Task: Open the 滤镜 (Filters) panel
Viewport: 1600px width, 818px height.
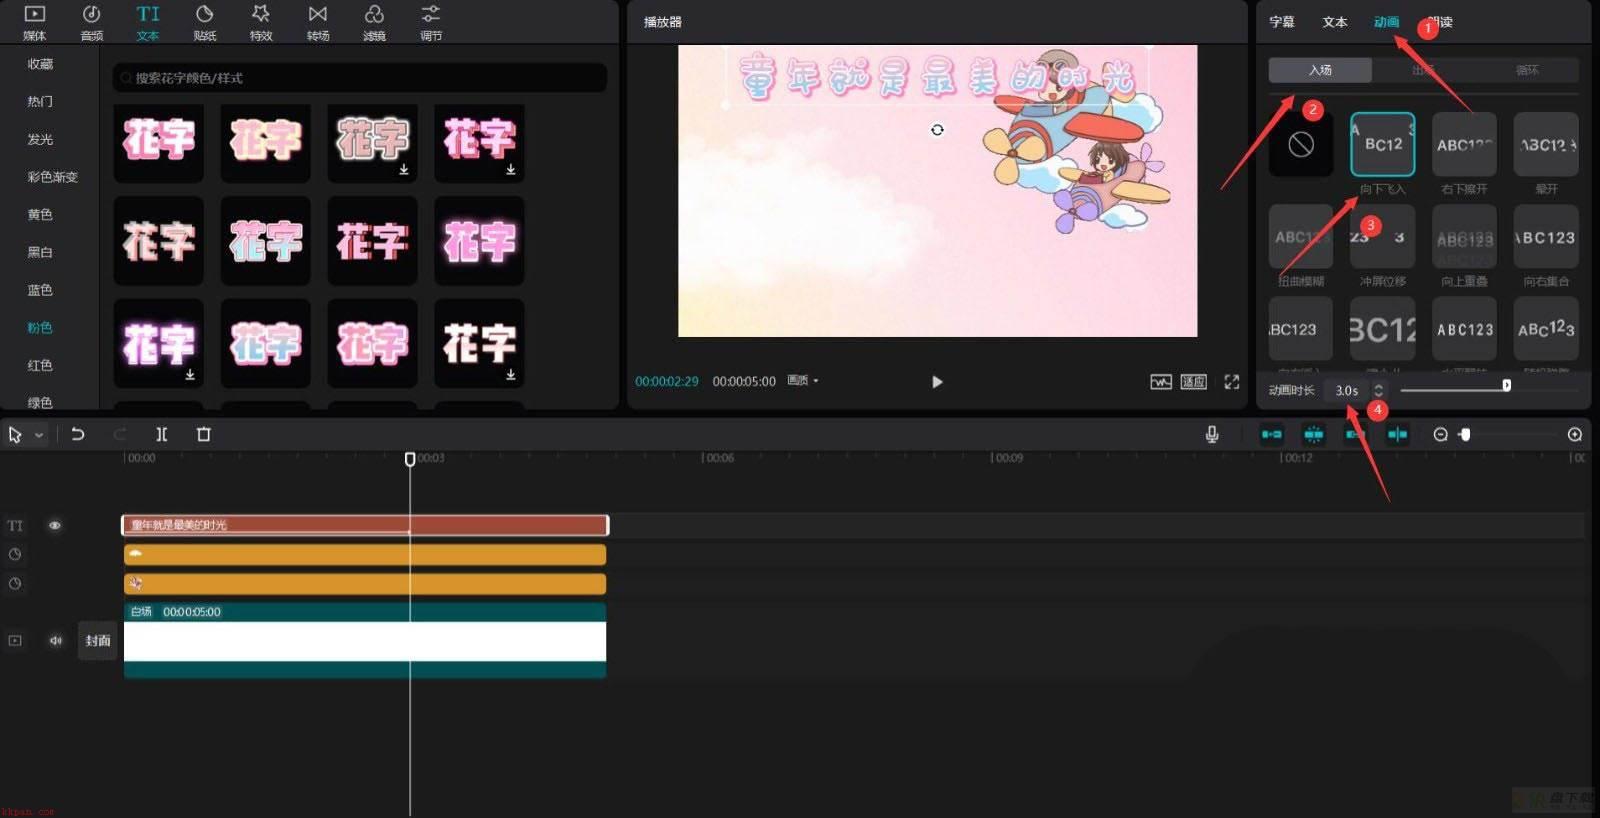Action: [374, 22]
